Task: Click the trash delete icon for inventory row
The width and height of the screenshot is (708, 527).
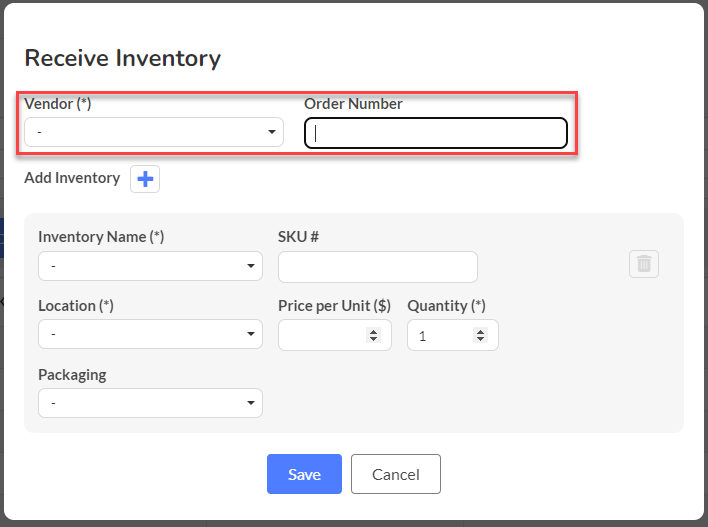Action: click(x=644, y=264)
